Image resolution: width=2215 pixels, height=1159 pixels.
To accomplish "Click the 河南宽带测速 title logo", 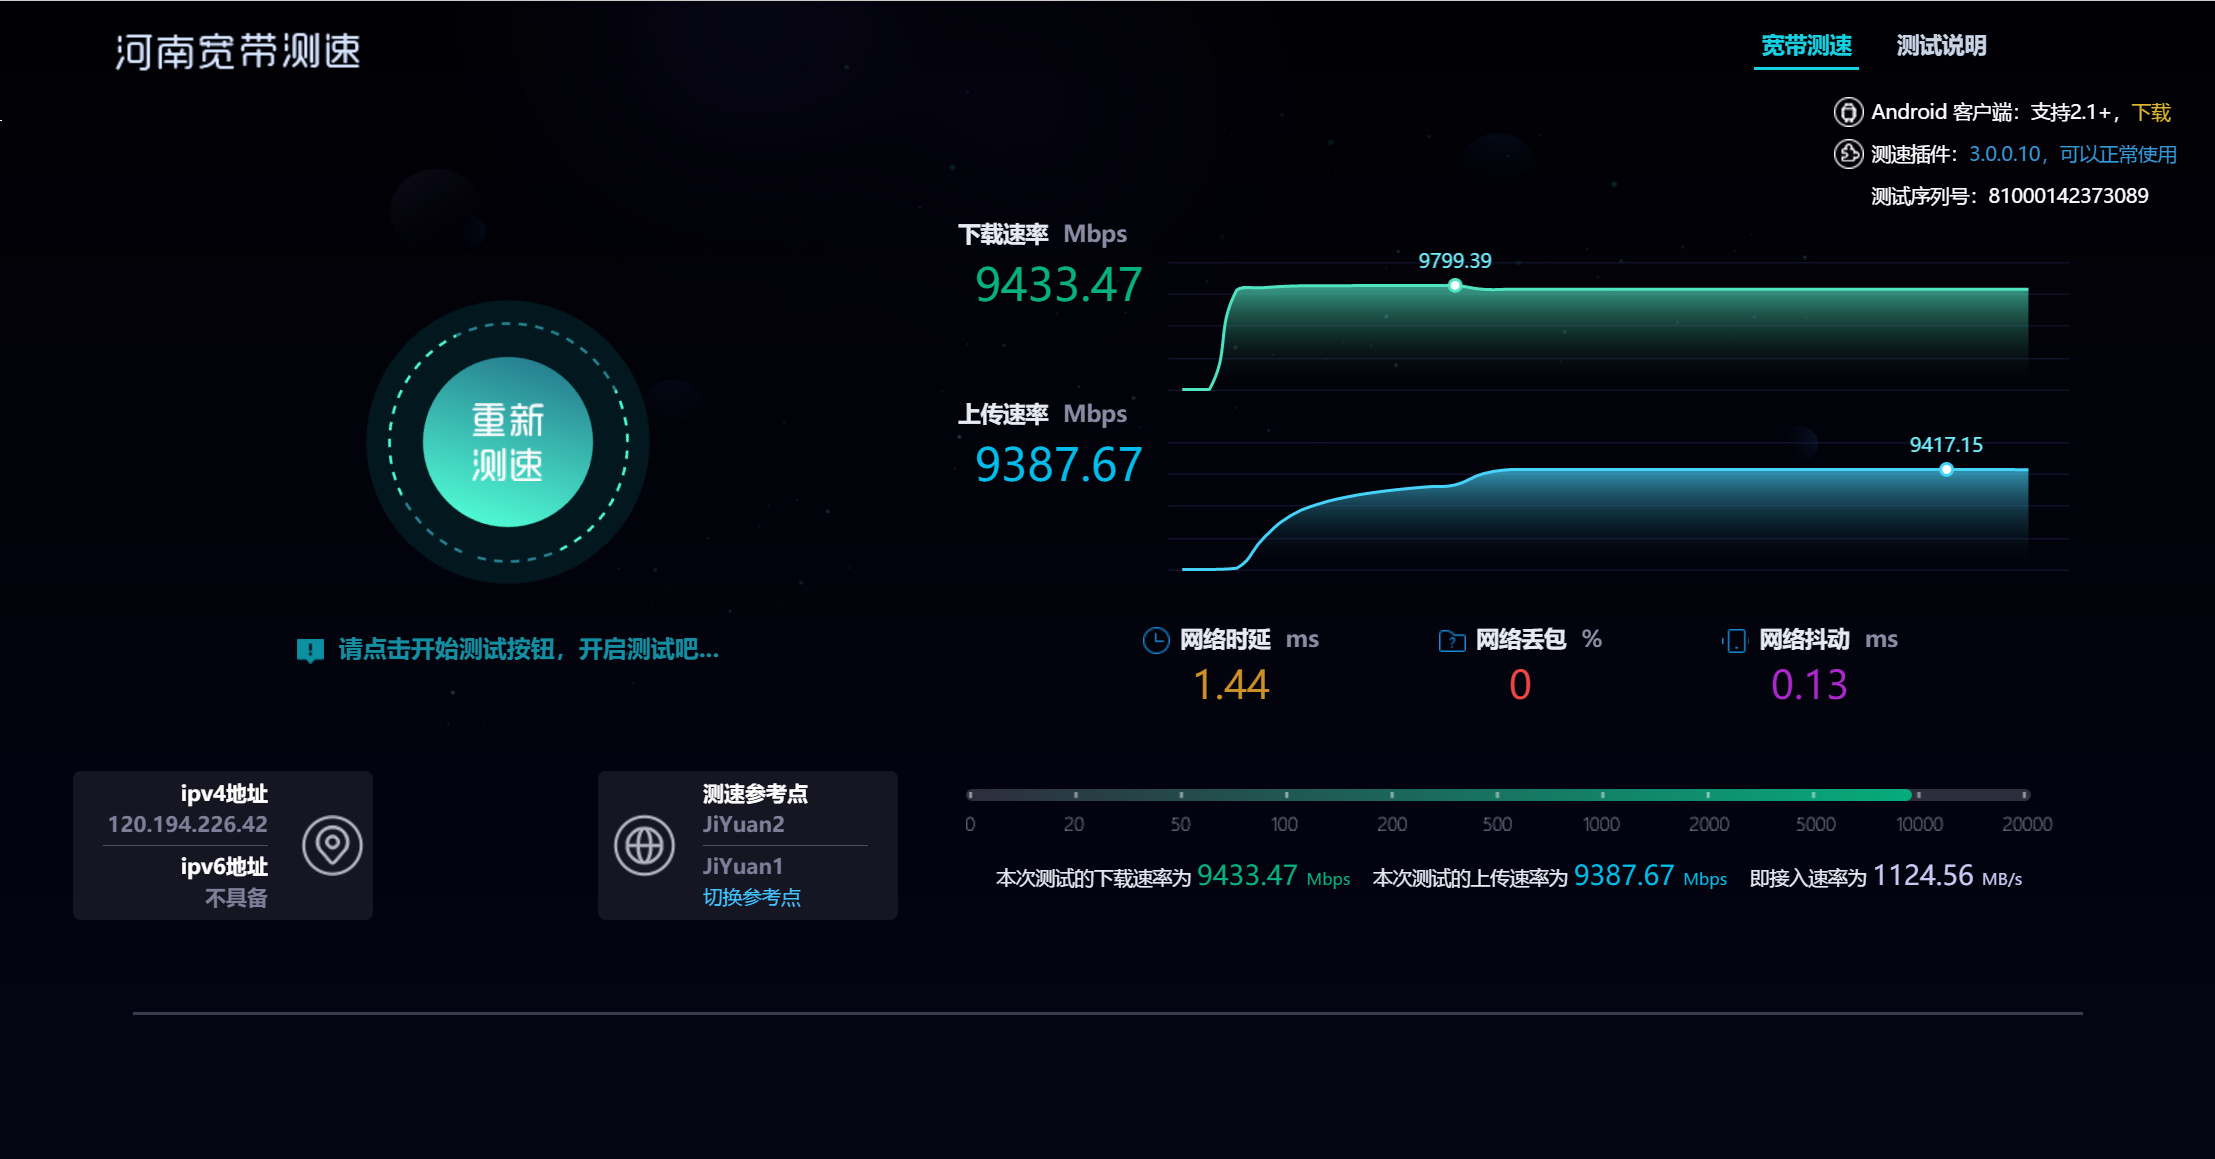I will click(238, 51).
